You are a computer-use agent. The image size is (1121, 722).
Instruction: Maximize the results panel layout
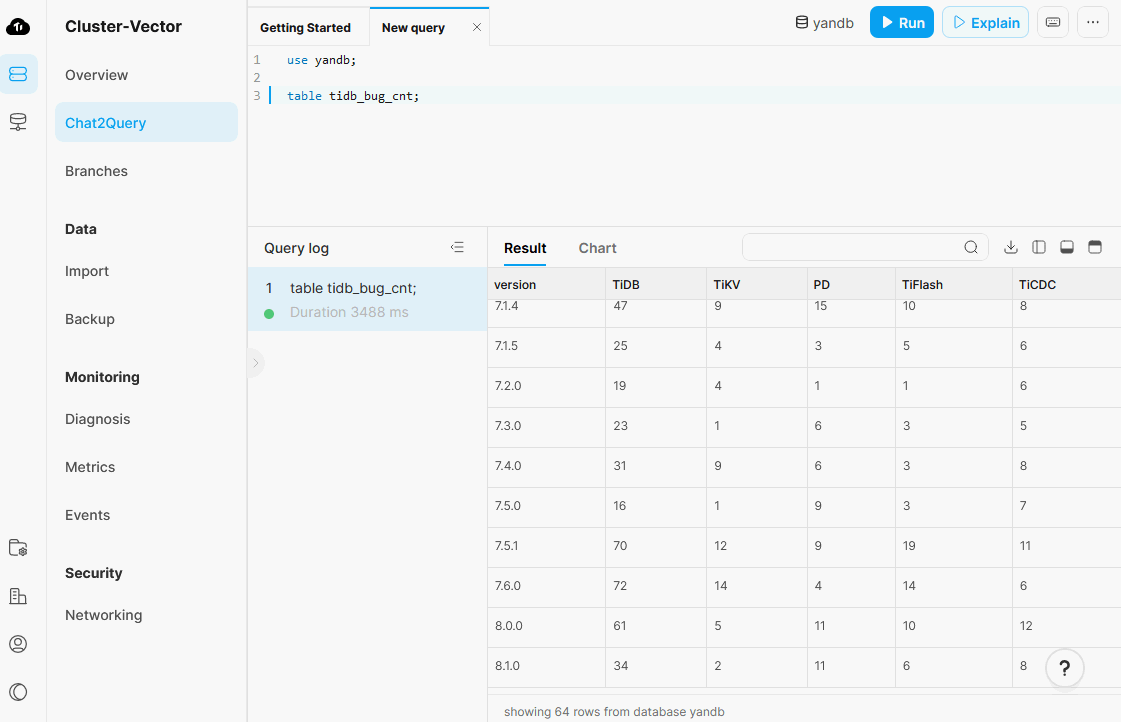[x=1095, y=247]
